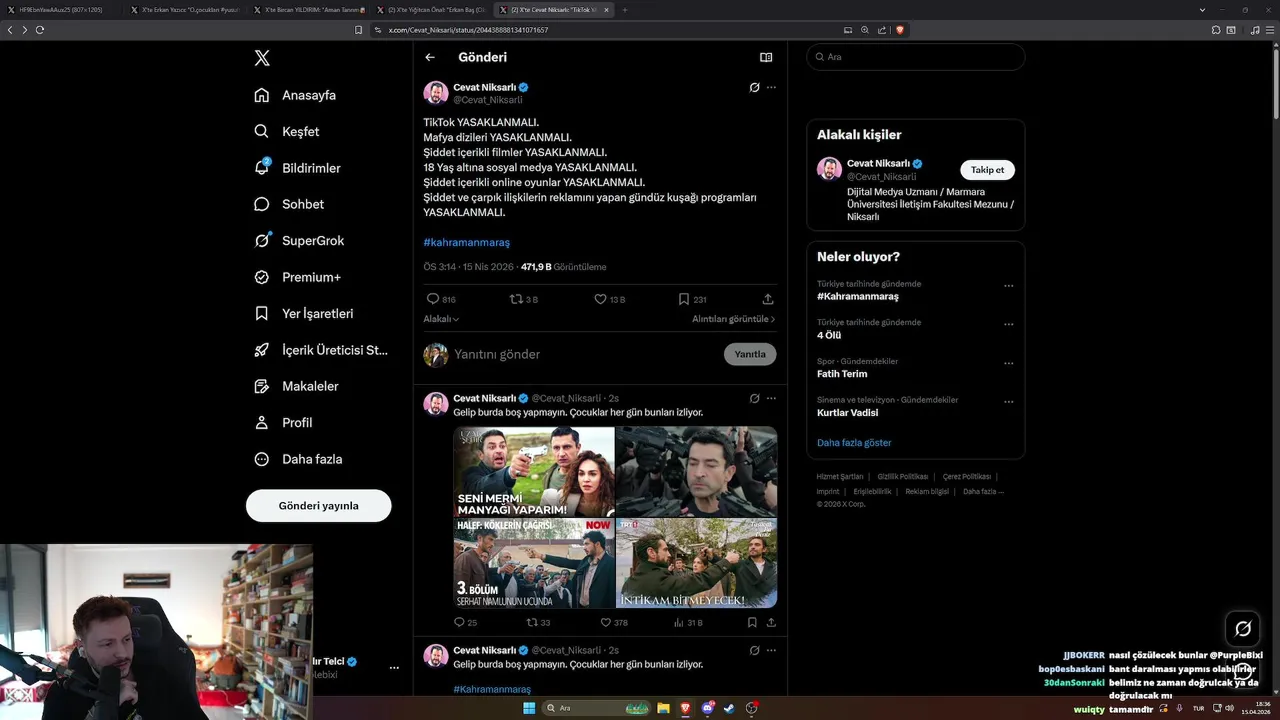Viewport: 1280px width, 720px height.
Task: Open Cevat Niksarlı profile in Alakalı kişiler
Action: (x=878, y=163)
